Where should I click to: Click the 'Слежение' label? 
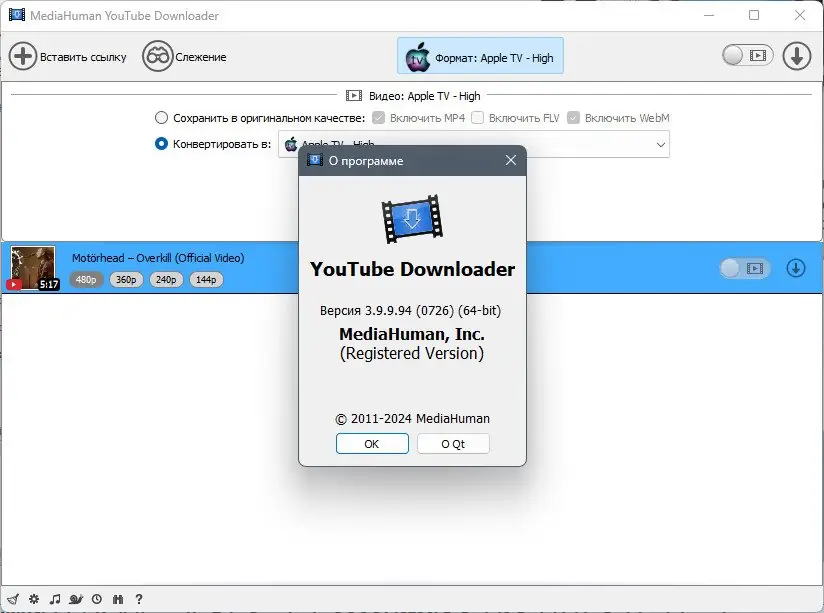click(x=201, y=57)
